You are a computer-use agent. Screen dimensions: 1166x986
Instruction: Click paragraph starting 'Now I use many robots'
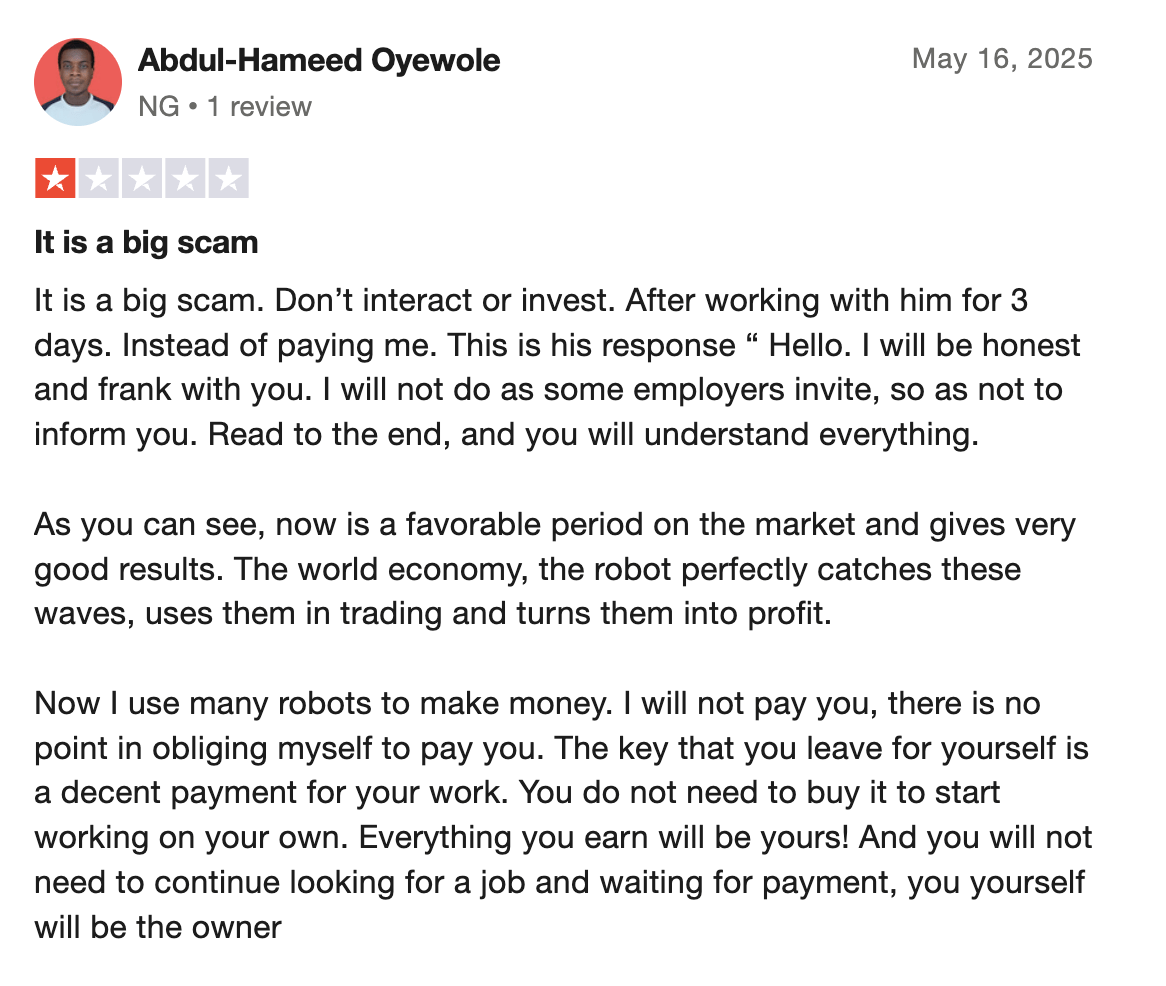(x=563, y=815)
